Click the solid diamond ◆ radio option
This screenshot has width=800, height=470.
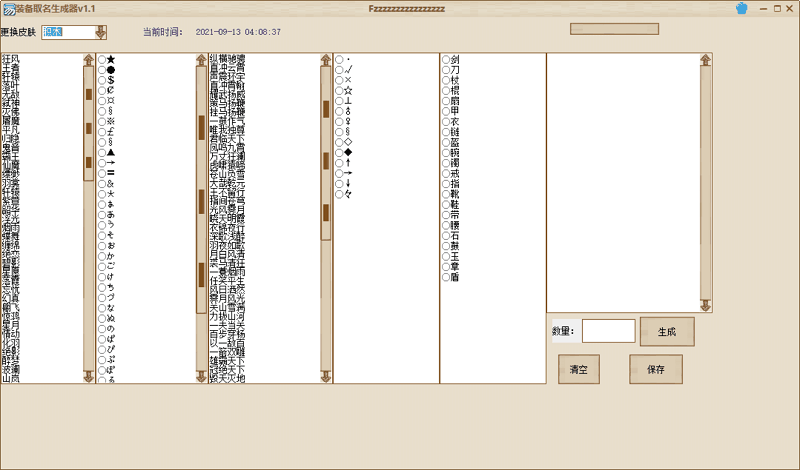pos(340,152)
